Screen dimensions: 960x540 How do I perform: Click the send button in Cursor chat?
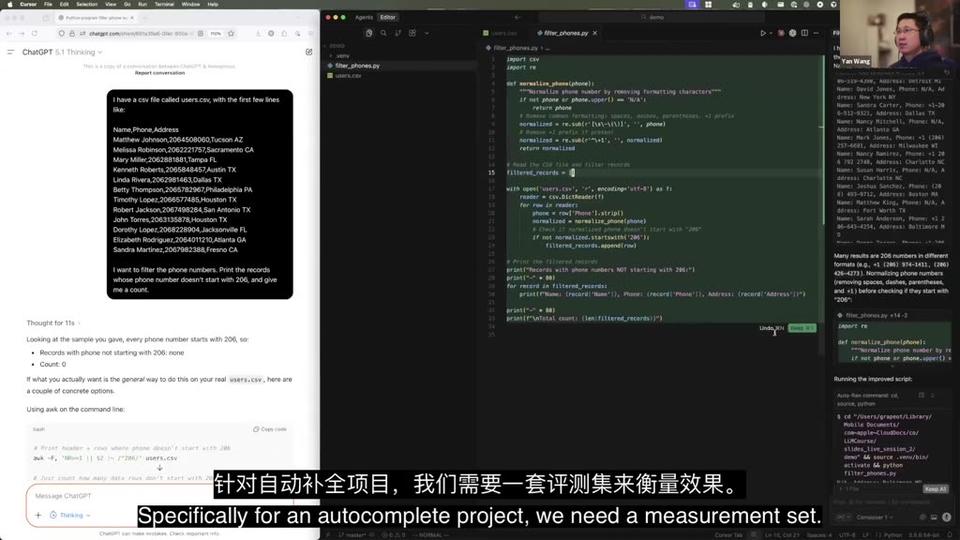947,517
